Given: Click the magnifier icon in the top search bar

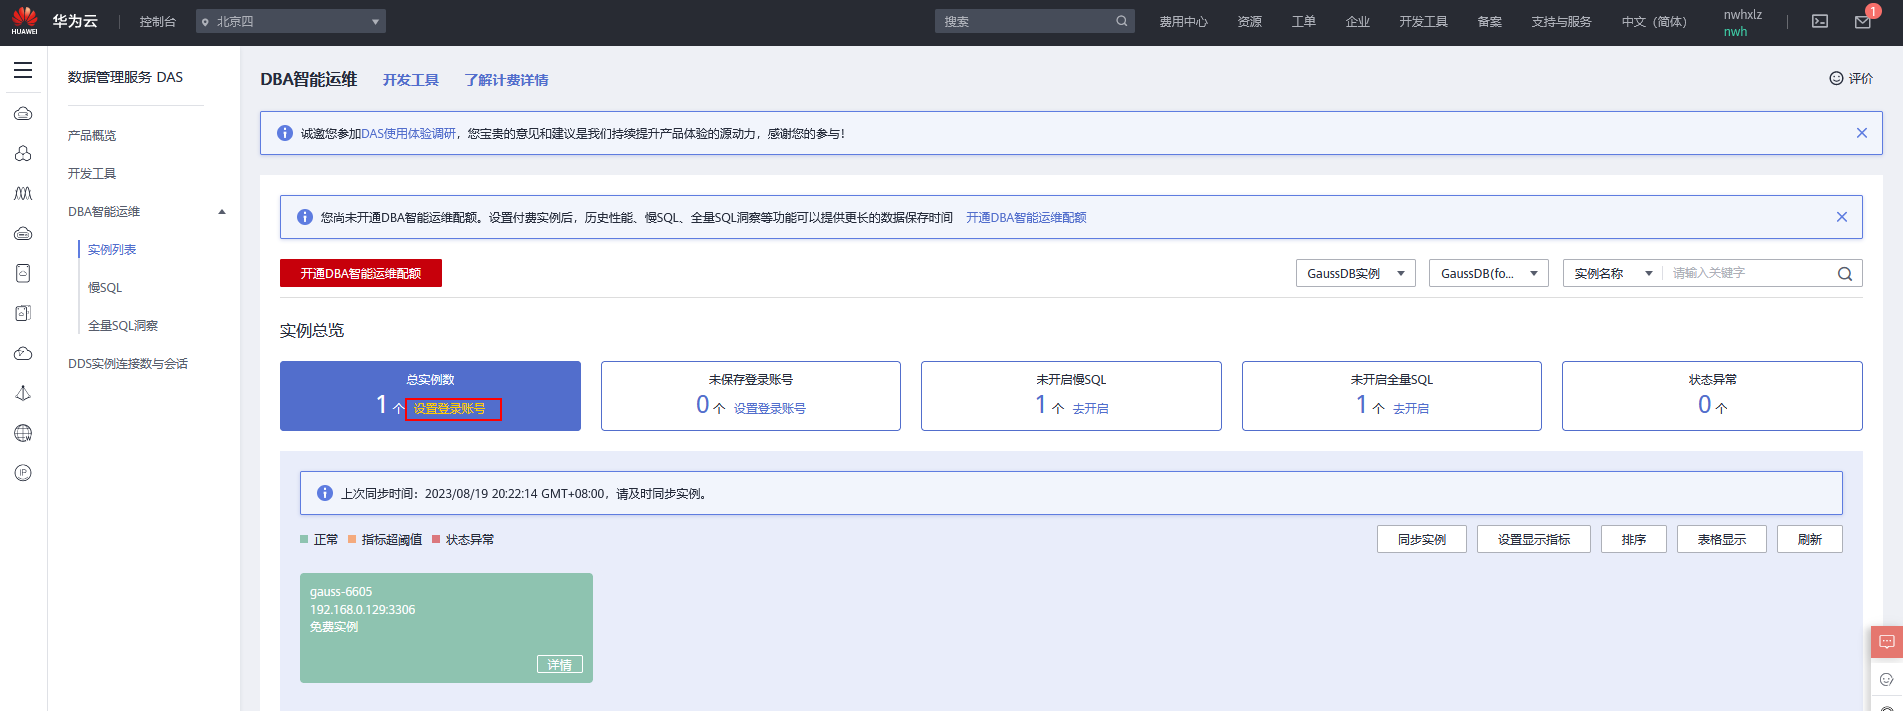Looking at the screenshot, I should [1122, 21].
